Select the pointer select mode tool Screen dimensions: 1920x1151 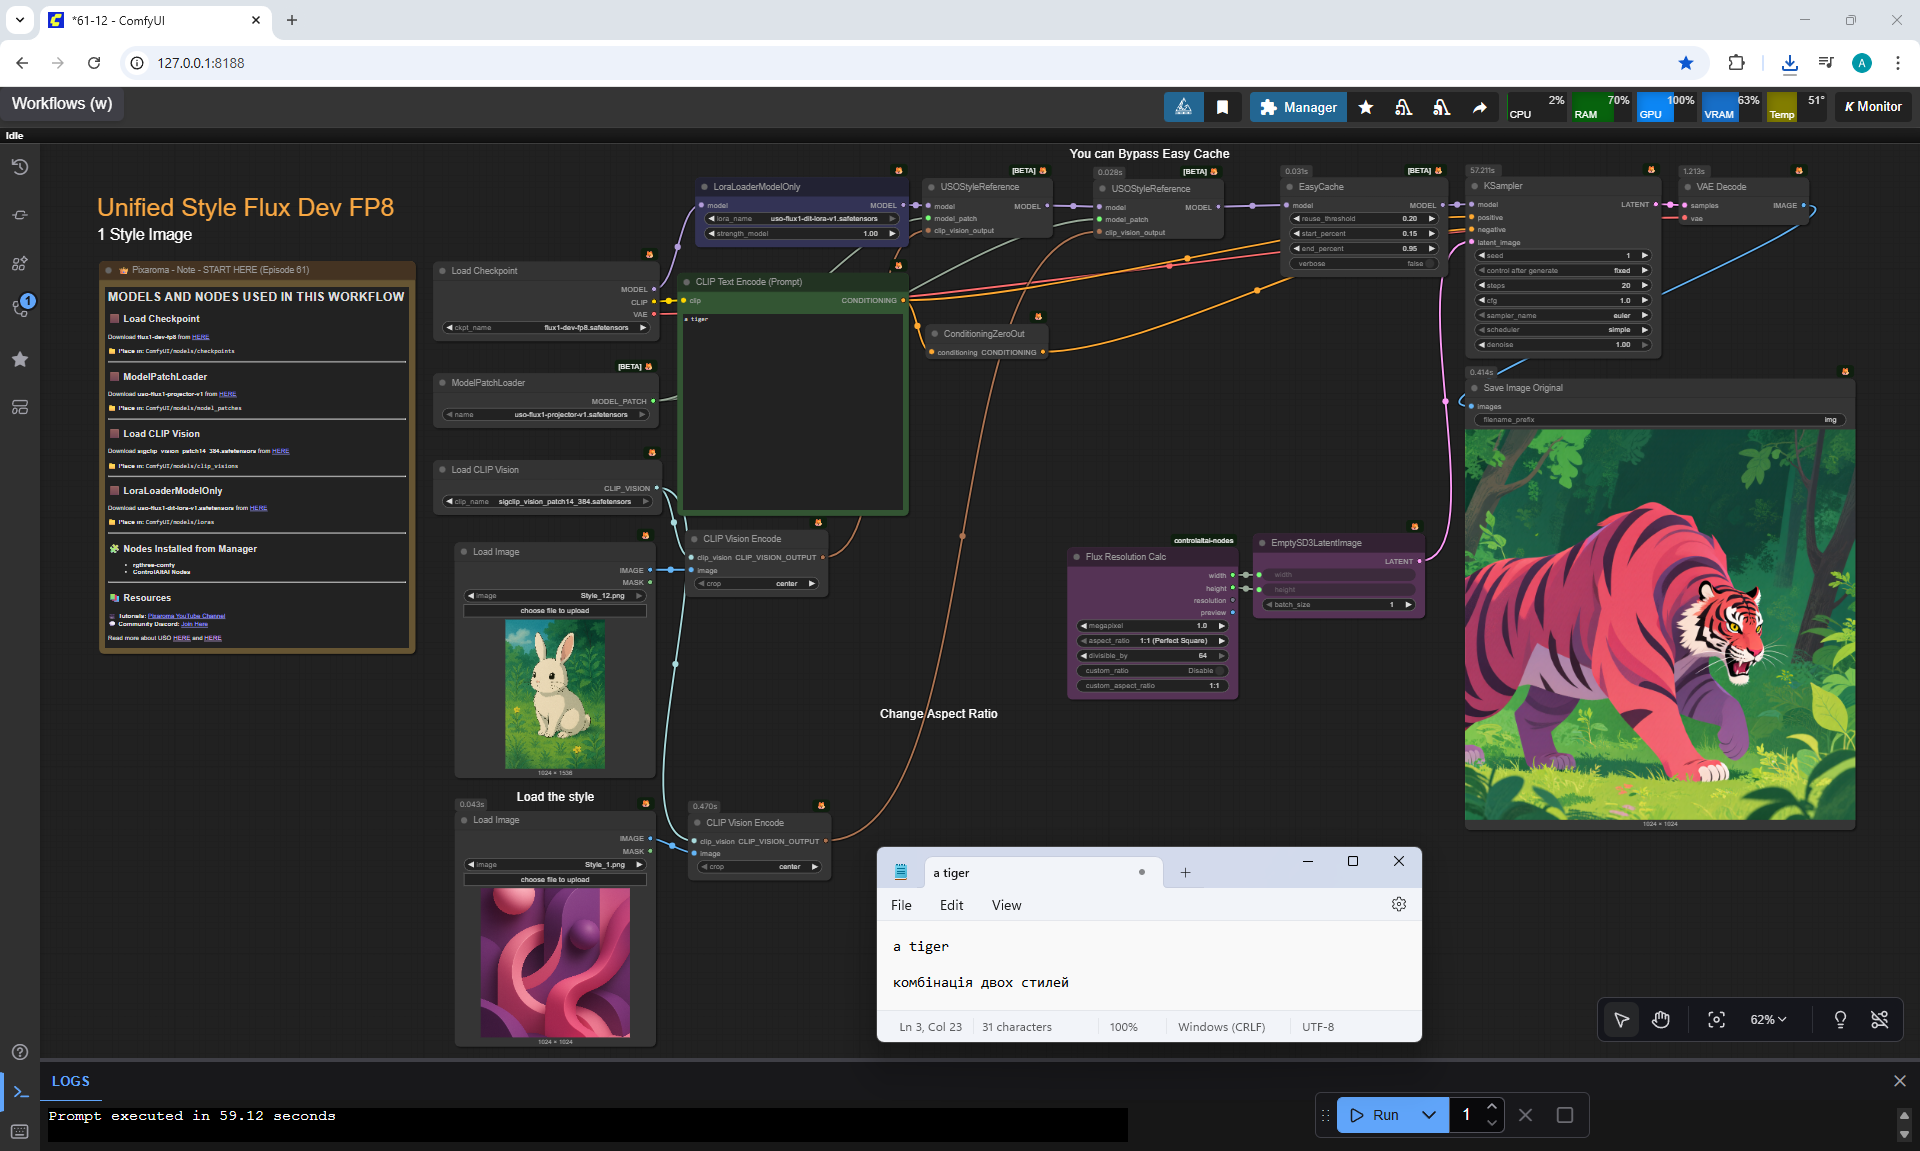pyautogui.click(x=1621, y=1019)
